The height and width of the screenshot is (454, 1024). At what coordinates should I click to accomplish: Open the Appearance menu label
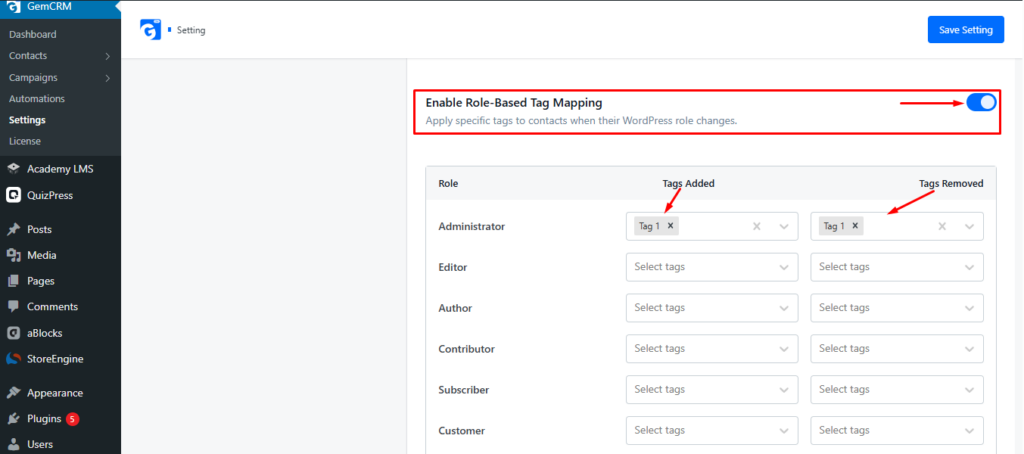[55, 393]
